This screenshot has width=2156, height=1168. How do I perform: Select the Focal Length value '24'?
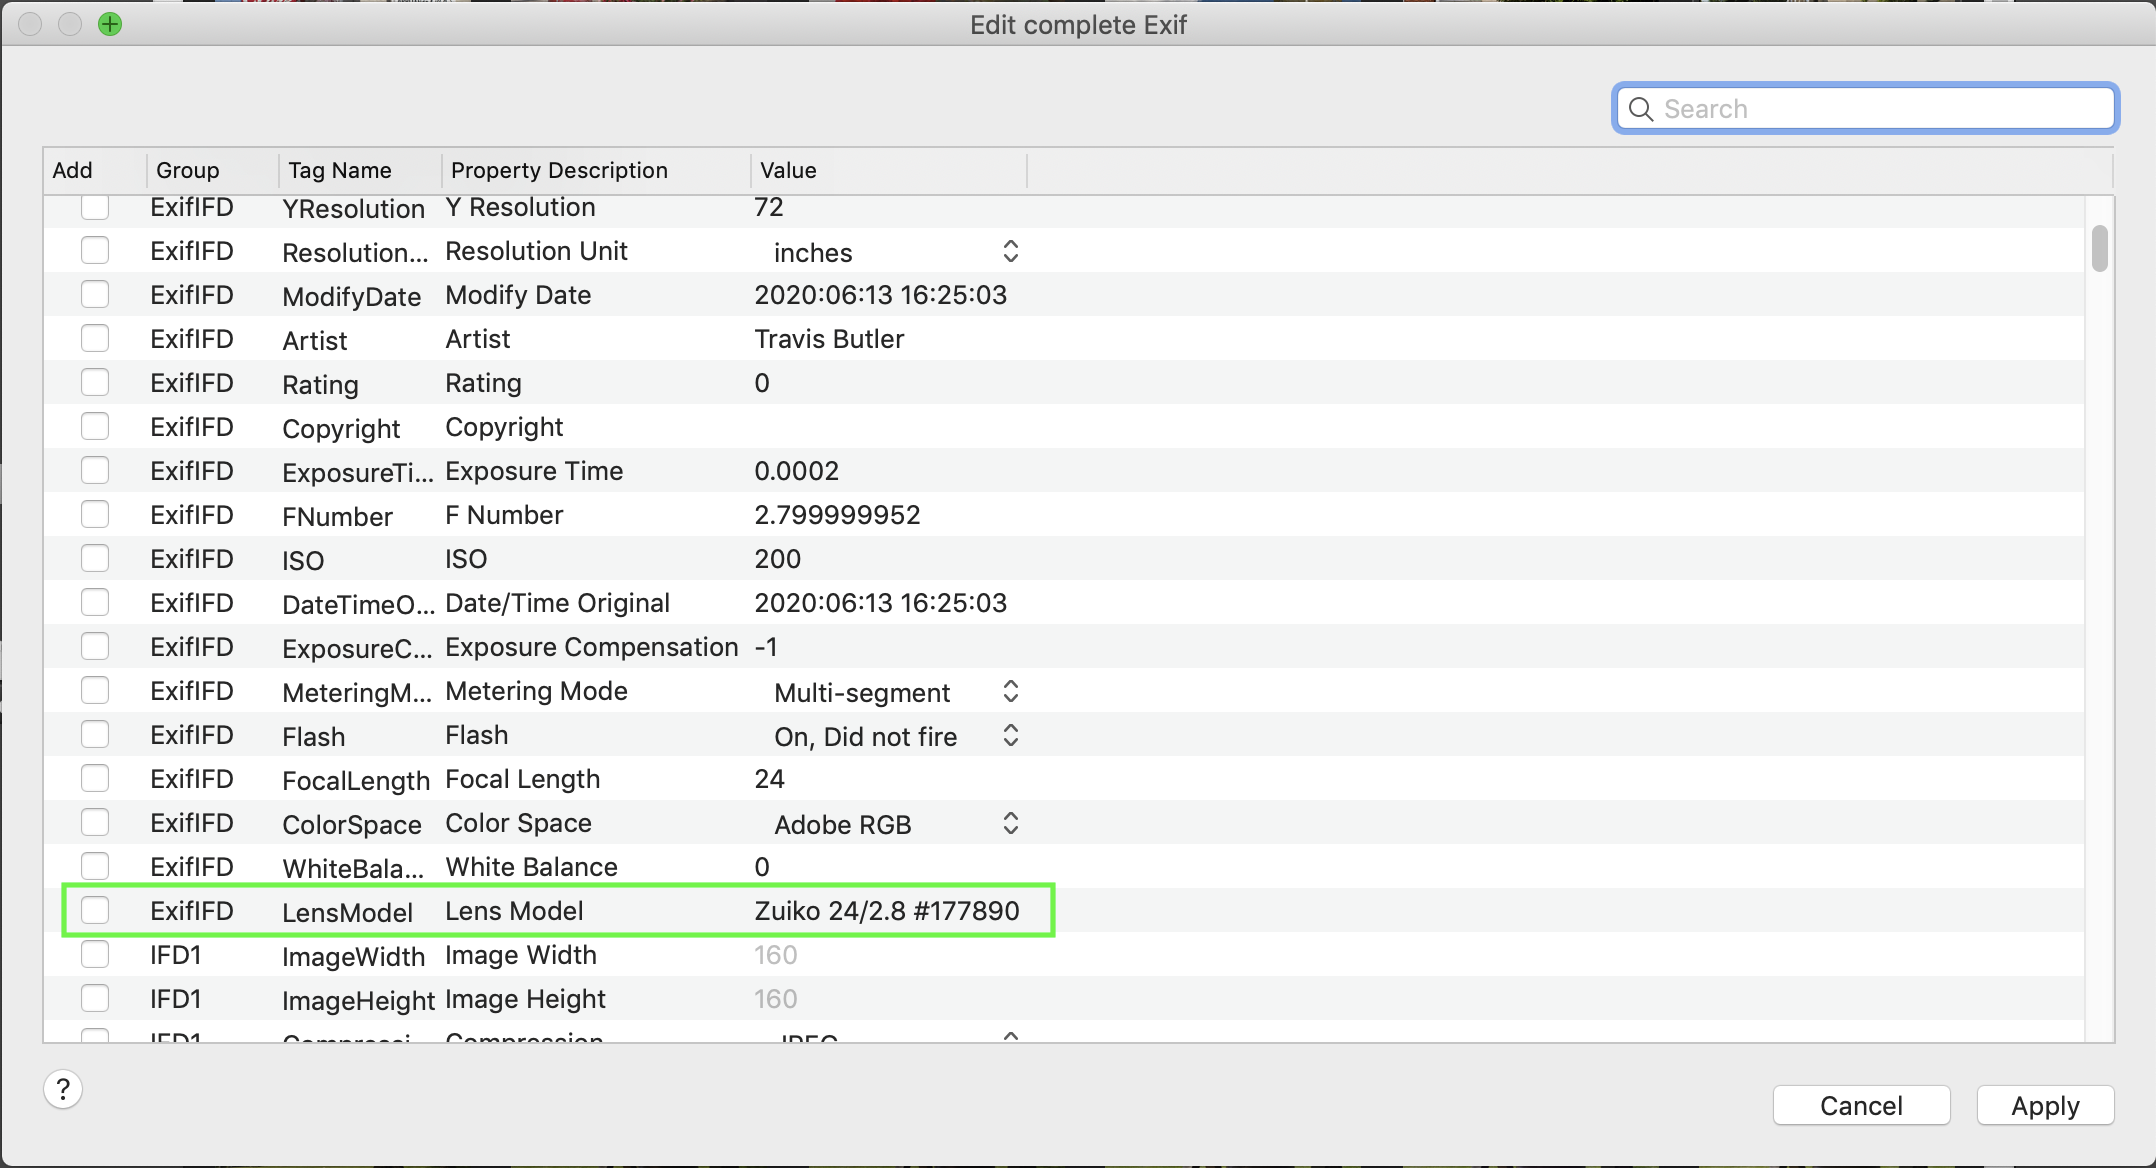point(769,779)
